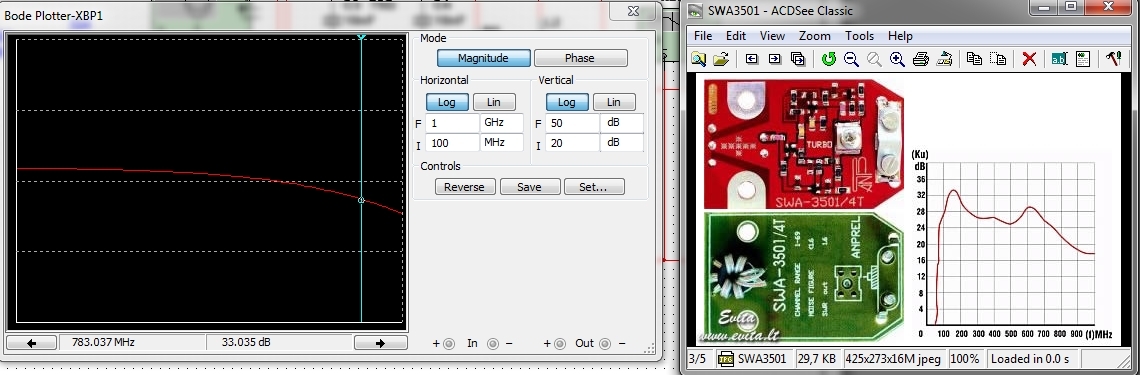The width and height of the screenshot is (1140, 375).
Task: Zoom in with the plus magnifier icon
Action: point(896,60)
